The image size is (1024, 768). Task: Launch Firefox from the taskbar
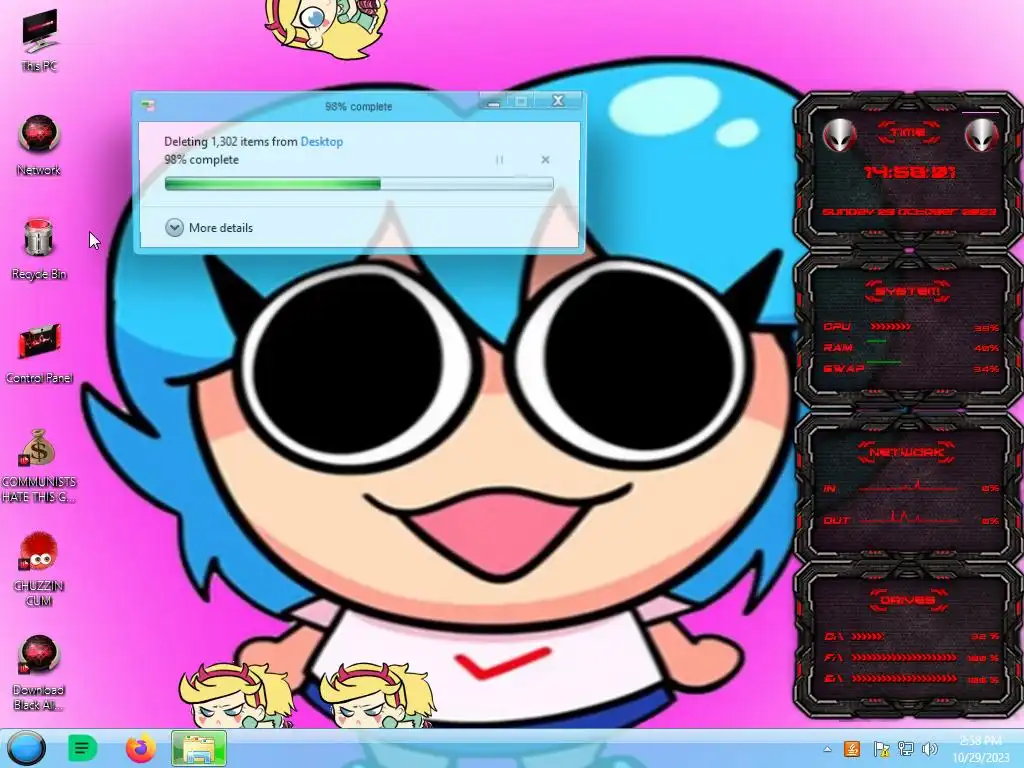click(141, 748)
